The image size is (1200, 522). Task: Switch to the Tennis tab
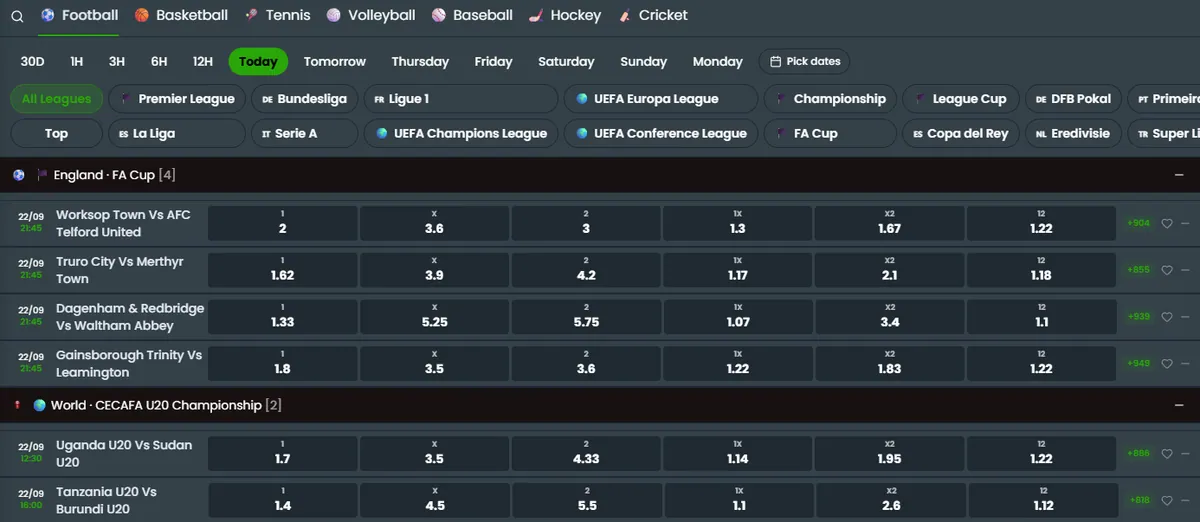coord(277,15)
